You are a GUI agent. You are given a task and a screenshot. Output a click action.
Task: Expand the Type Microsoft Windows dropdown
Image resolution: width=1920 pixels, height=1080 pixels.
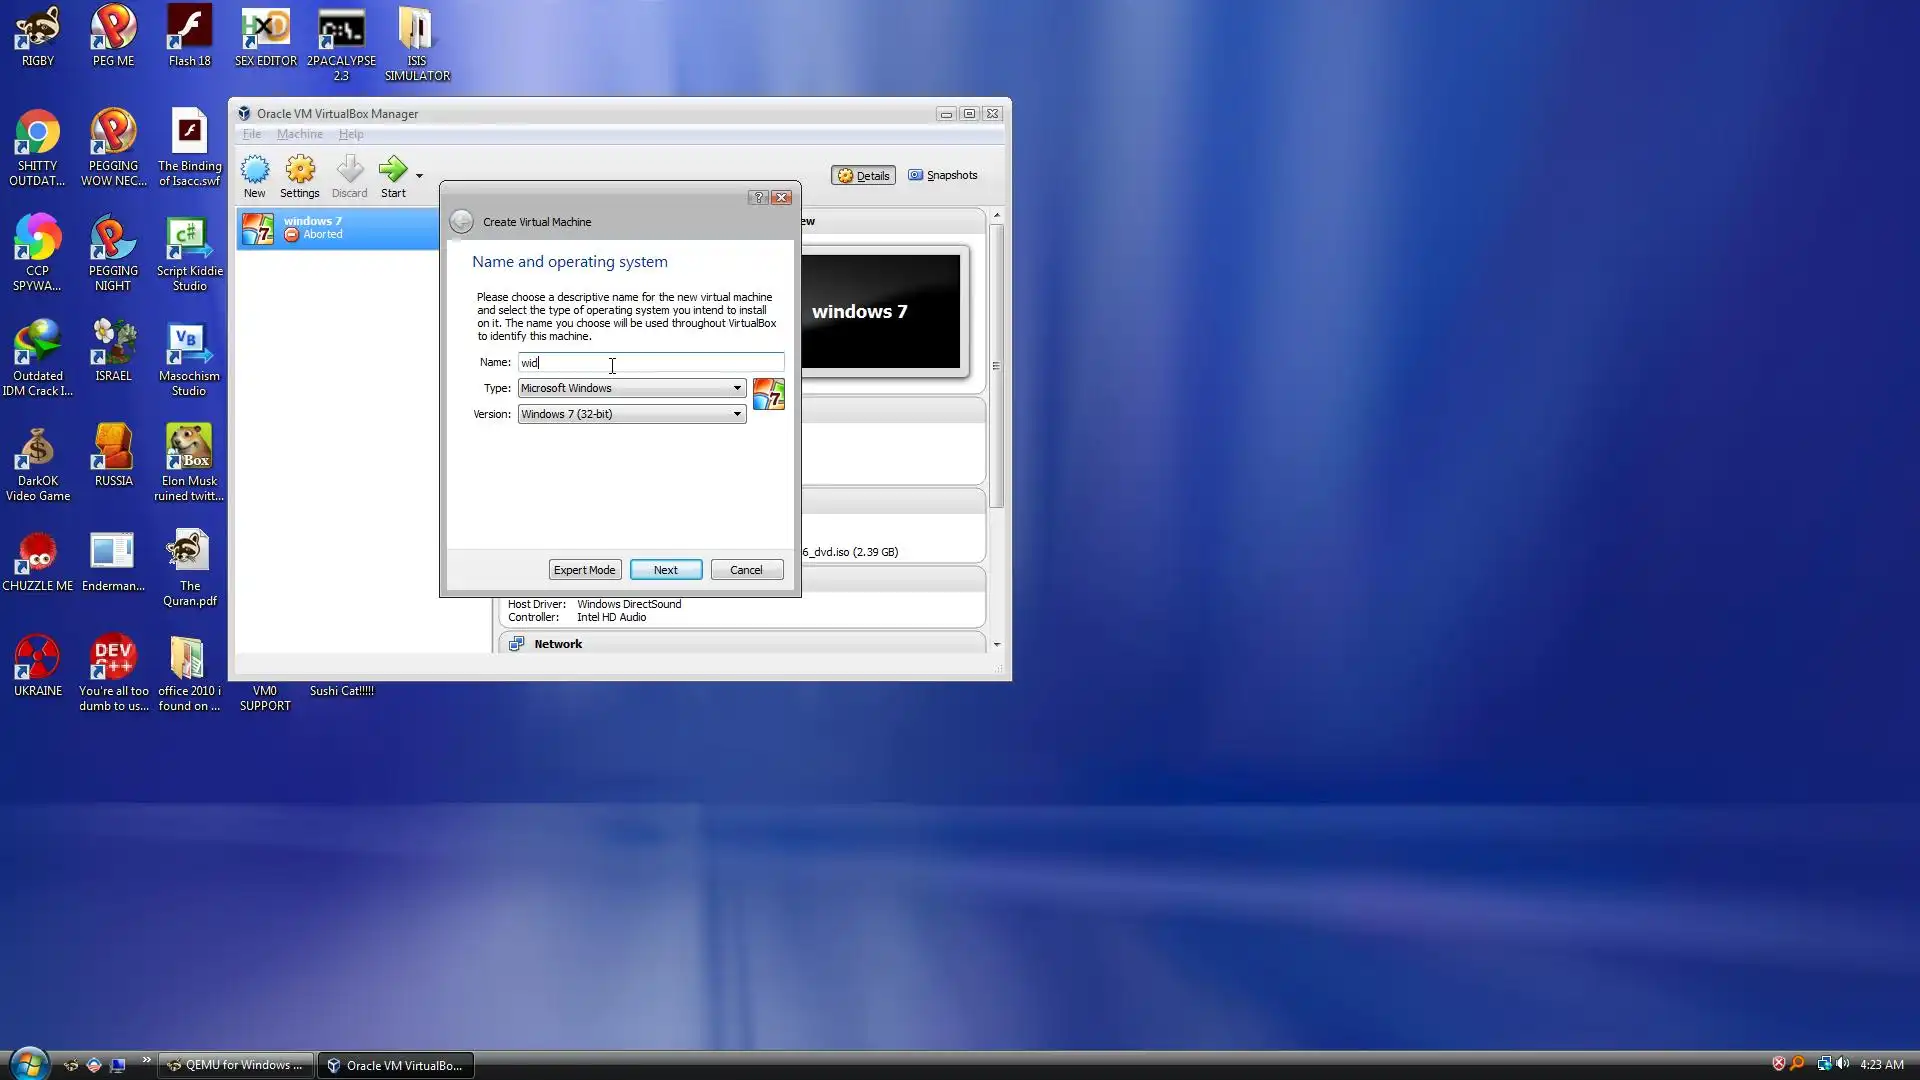click(x=631, y=388)
